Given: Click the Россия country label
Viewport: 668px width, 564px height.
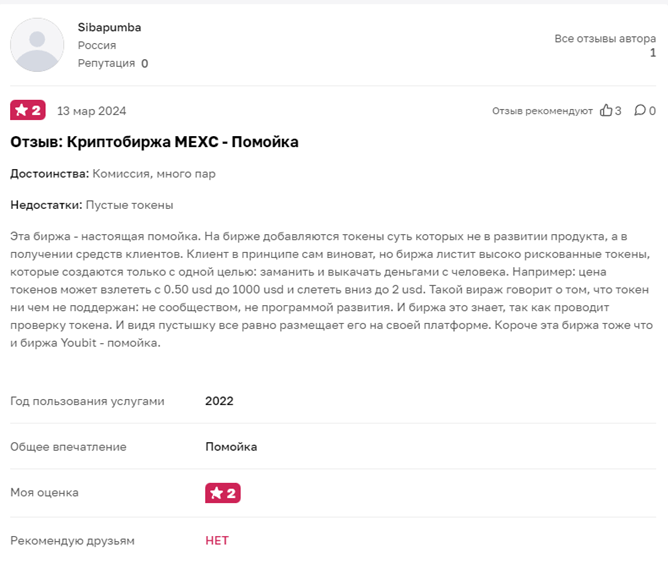Looking at the screenshot, I should (x=97, y=45).
